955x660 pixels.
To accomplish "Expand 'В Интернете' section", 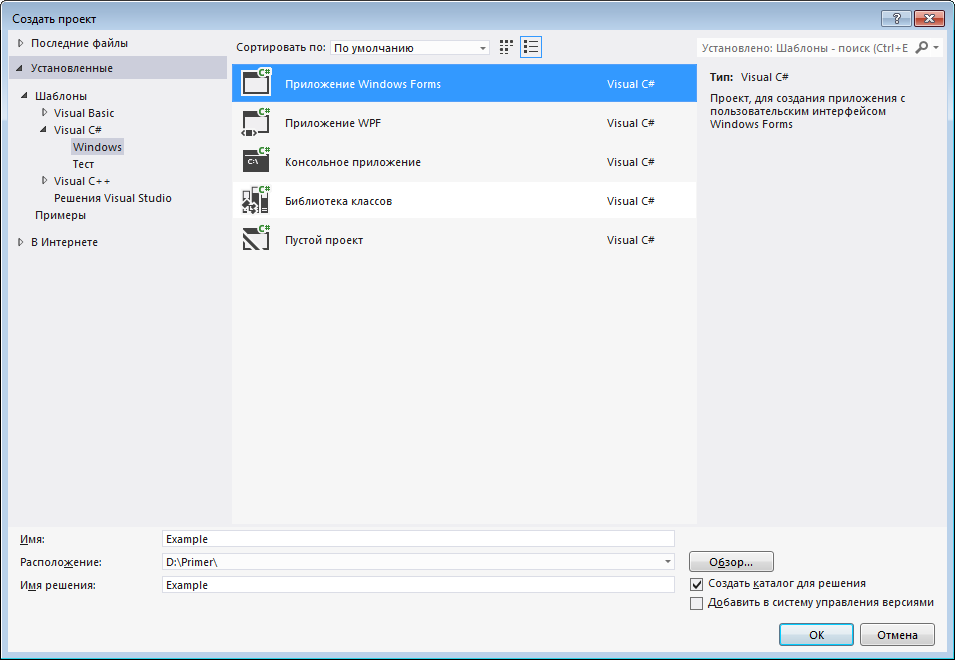I will coord(21,242).
